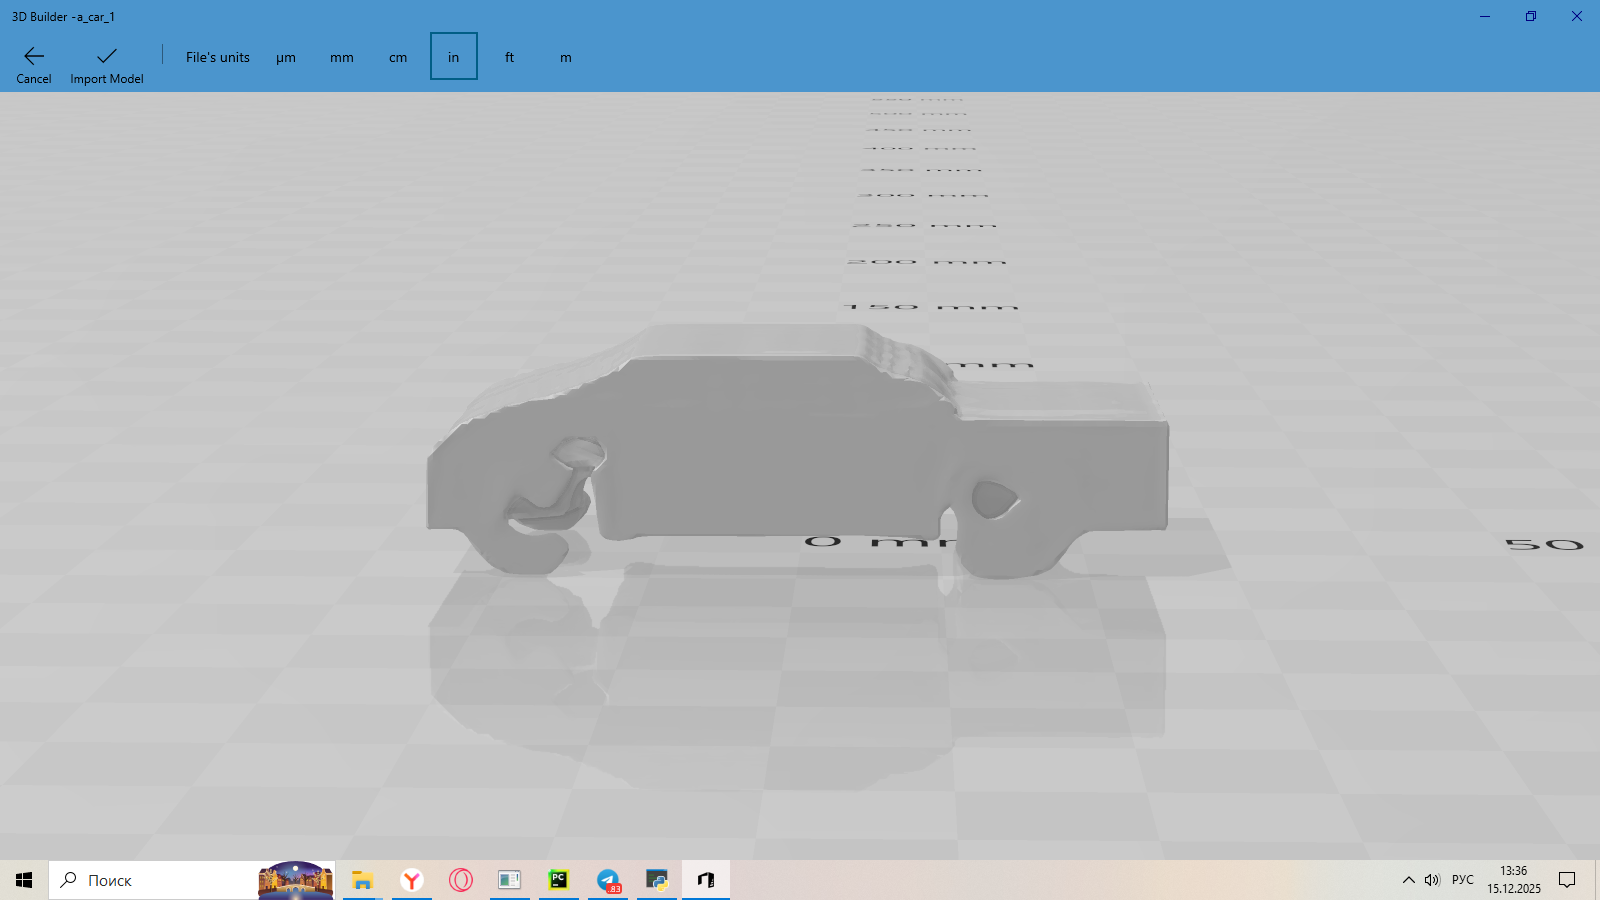Open the Windows Start menu
Image resolution: width=1600 pixels, height=900 pixels.
pos(24,880)
